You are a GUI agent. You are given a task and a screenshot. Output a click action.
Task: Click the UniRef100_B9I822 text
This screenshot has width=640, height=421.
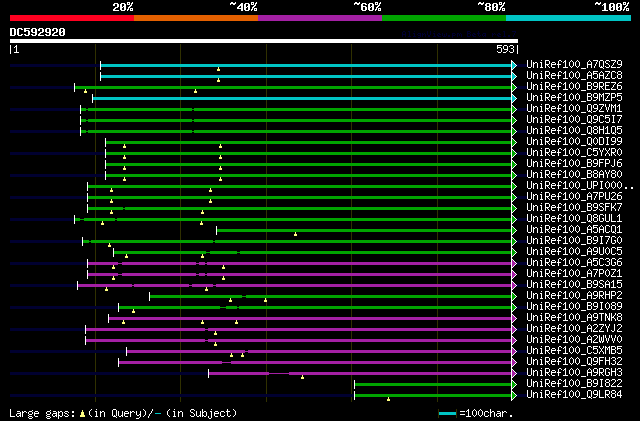click(x=574, y=384)
